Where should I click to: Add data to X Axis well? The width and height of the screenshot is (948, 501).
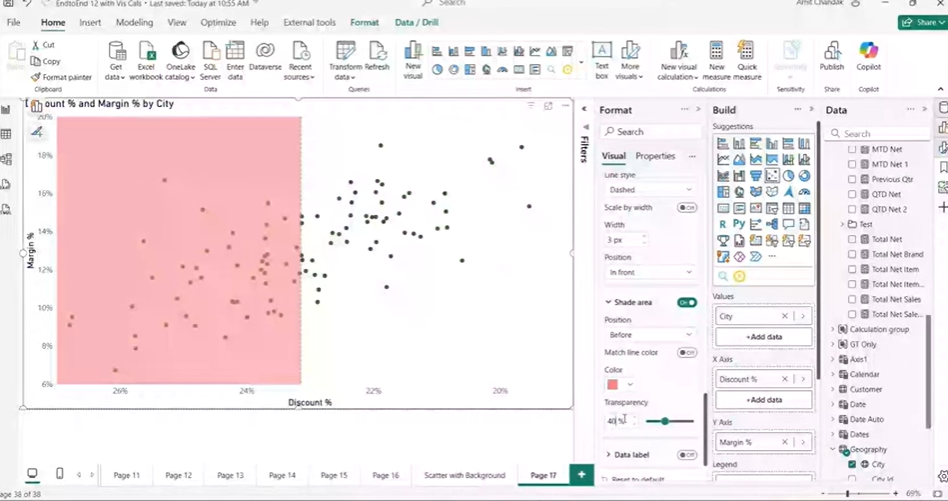pos(764,400)
